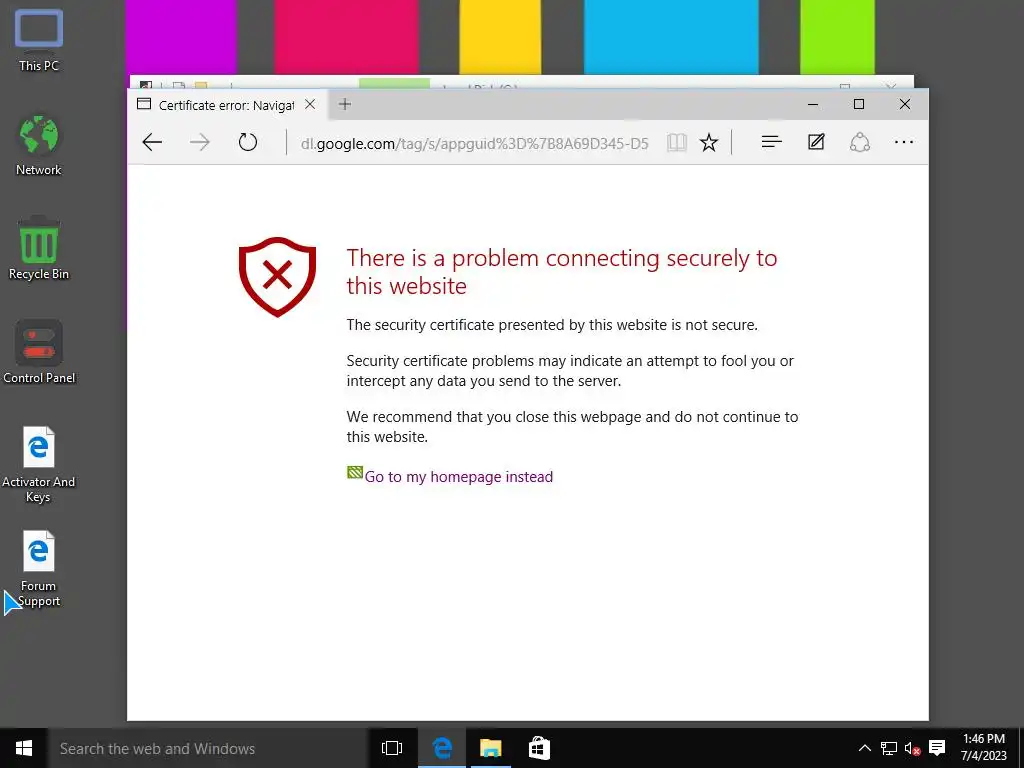Open File Explorer from the taskbar
Viewport: 1024px width, 768px height.
tap(490, 748)
